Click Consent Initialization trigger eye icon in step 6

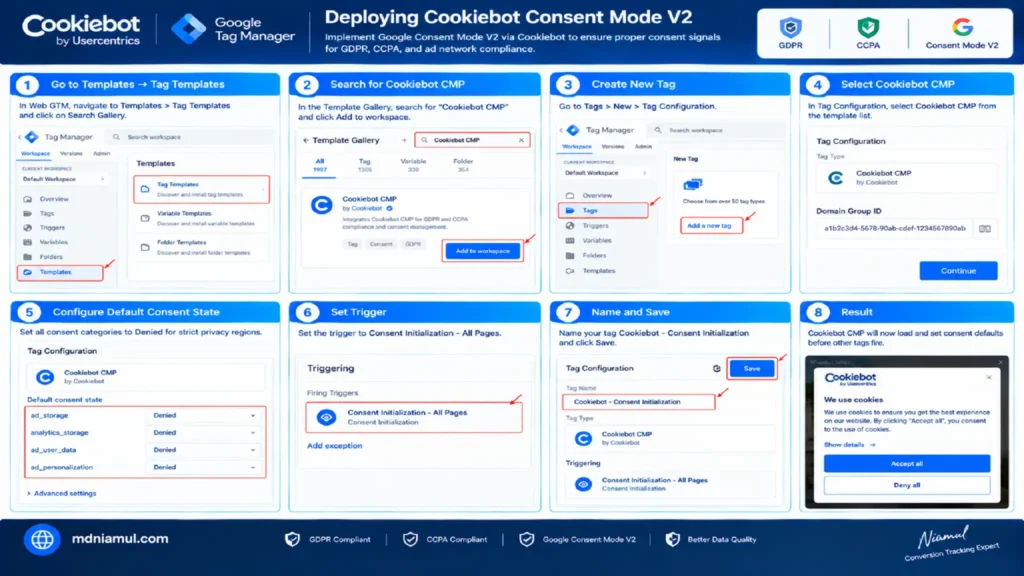(x=326, y=417)
